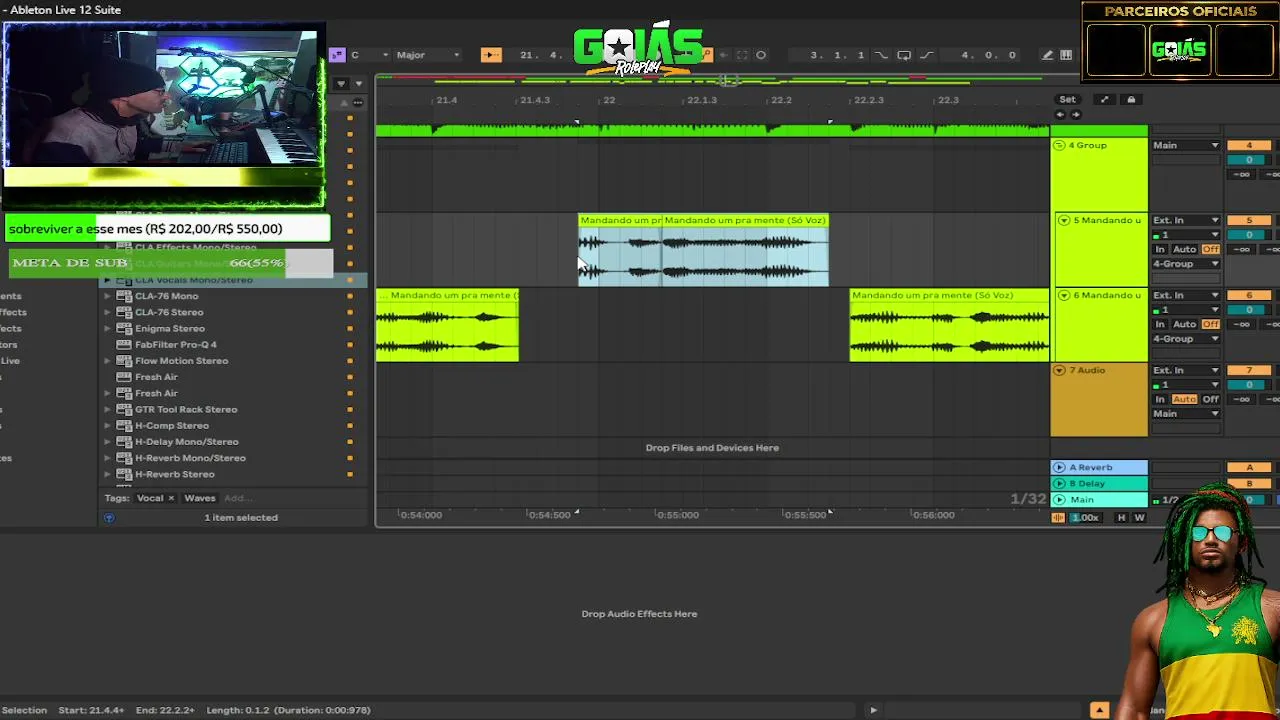Click the Set locator button
Image resolution: width=1280 pixels, height=720 pixels.
pos(1067,99)
